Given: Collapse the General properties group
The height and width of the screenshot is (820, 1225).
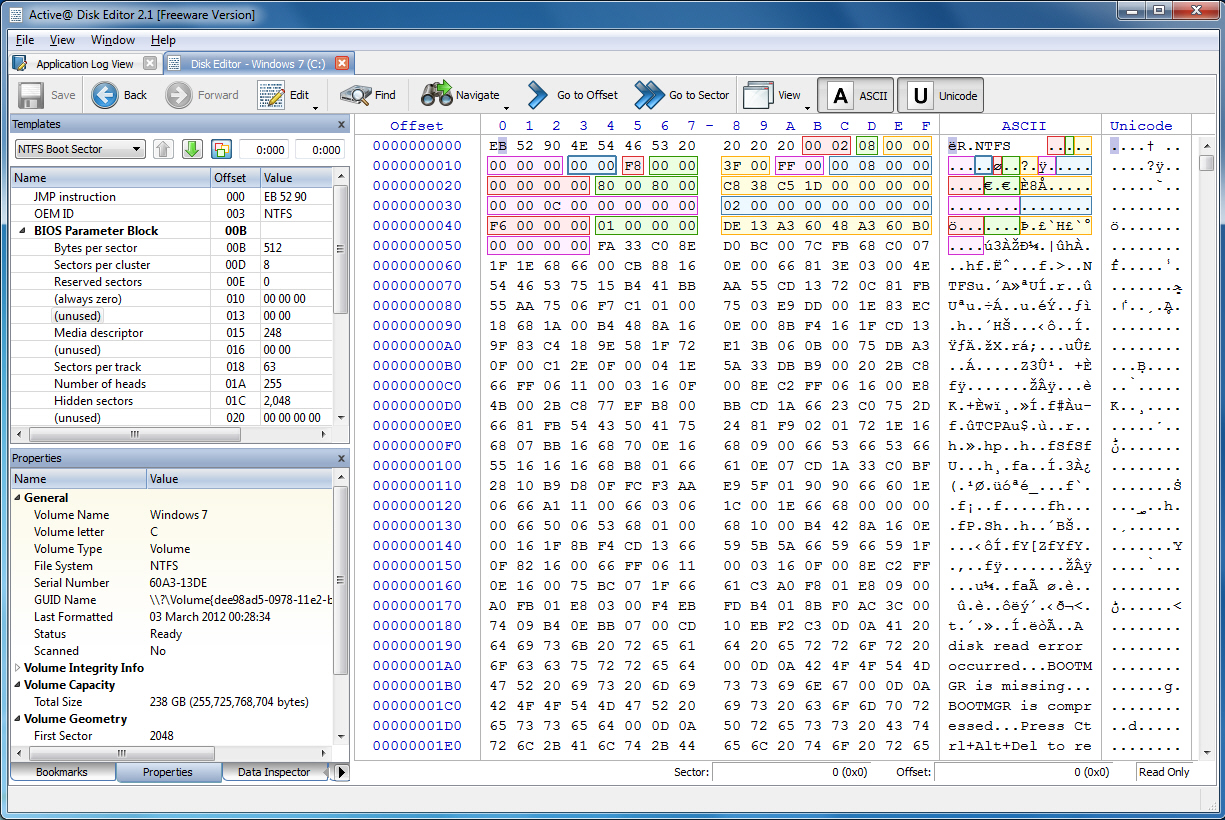Looking at the screenshot, I should (18, 498).
